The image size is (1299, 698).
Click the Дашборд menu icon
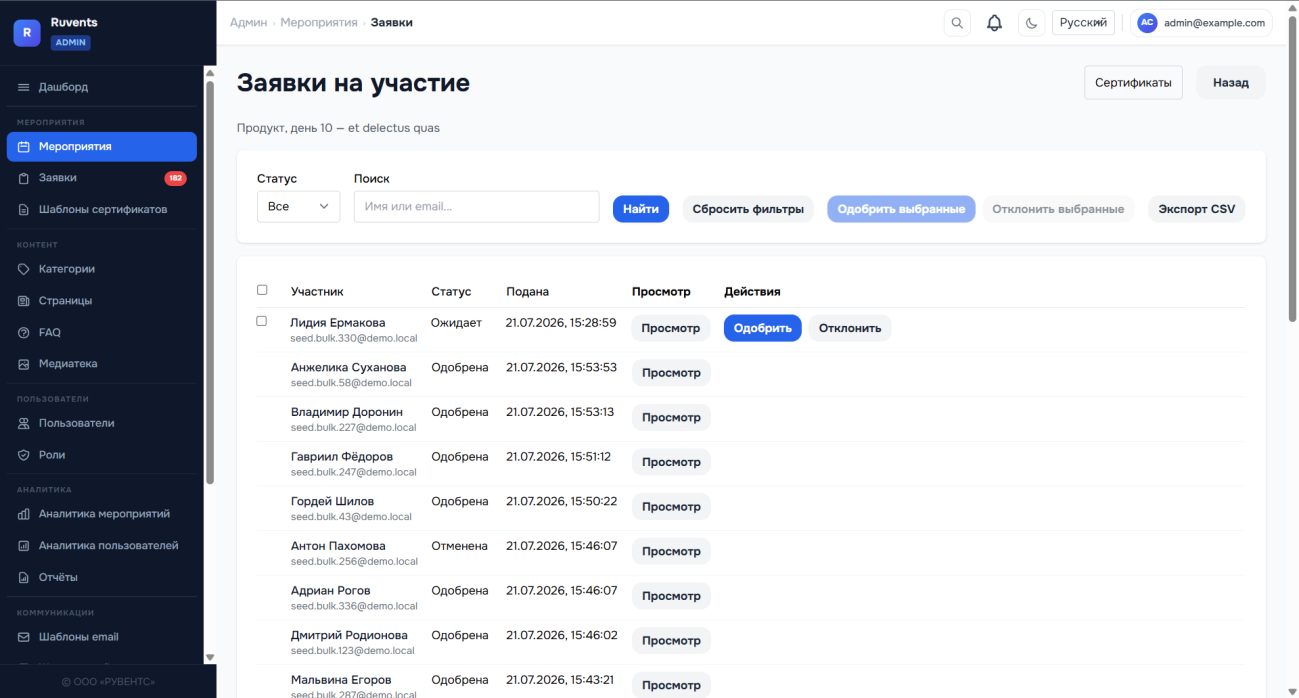[x=24, y=87]
